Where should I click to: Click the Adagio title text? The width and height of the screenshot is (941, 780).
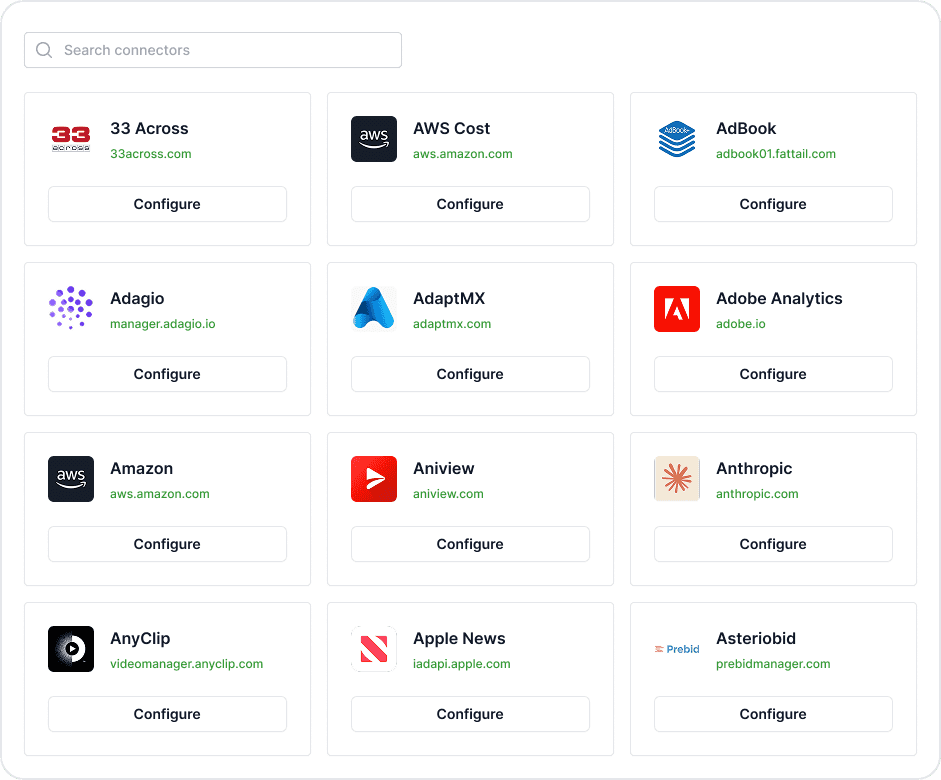pyautogui.click(x=137, y=299)
